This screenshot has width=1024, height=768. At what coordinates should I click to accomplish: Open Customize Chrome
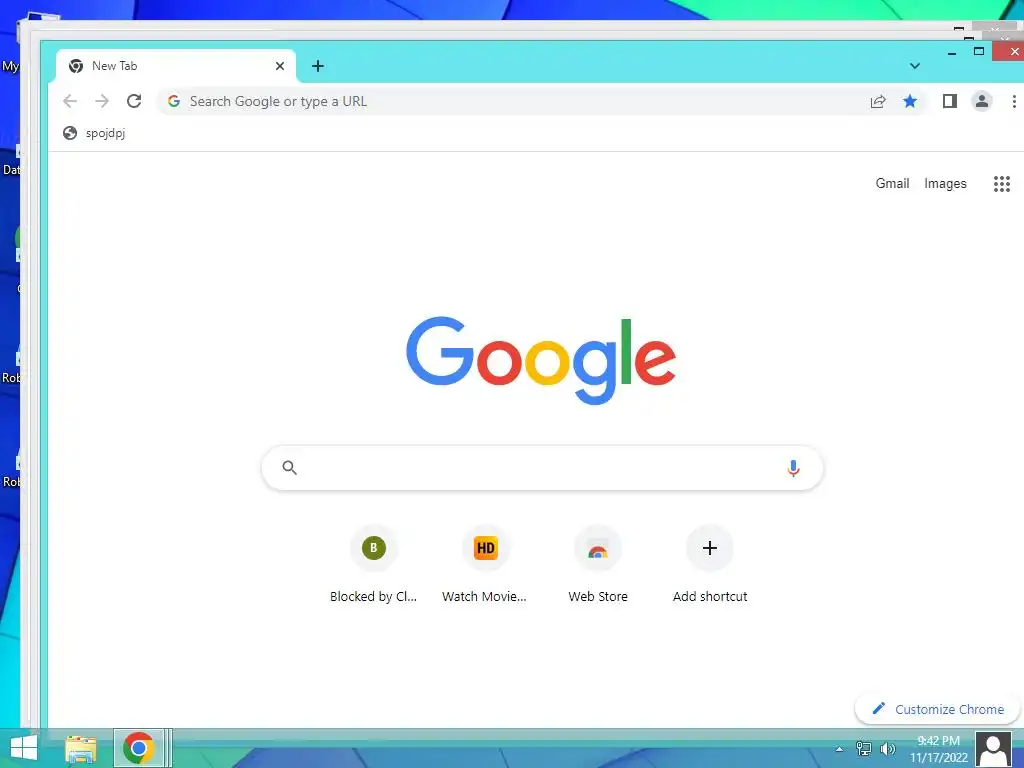point(938,709)
